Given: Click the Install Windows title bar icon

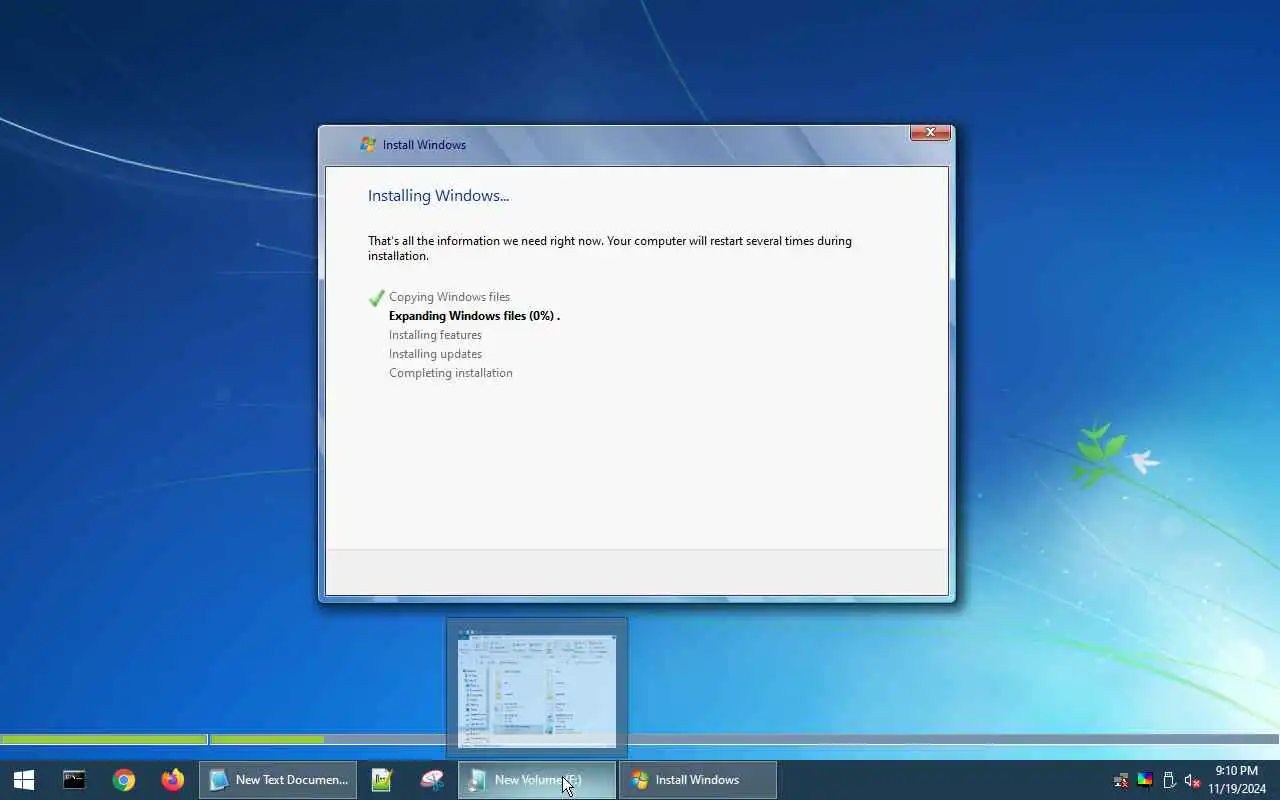Looking at the screenshot, I should (368, 144).
